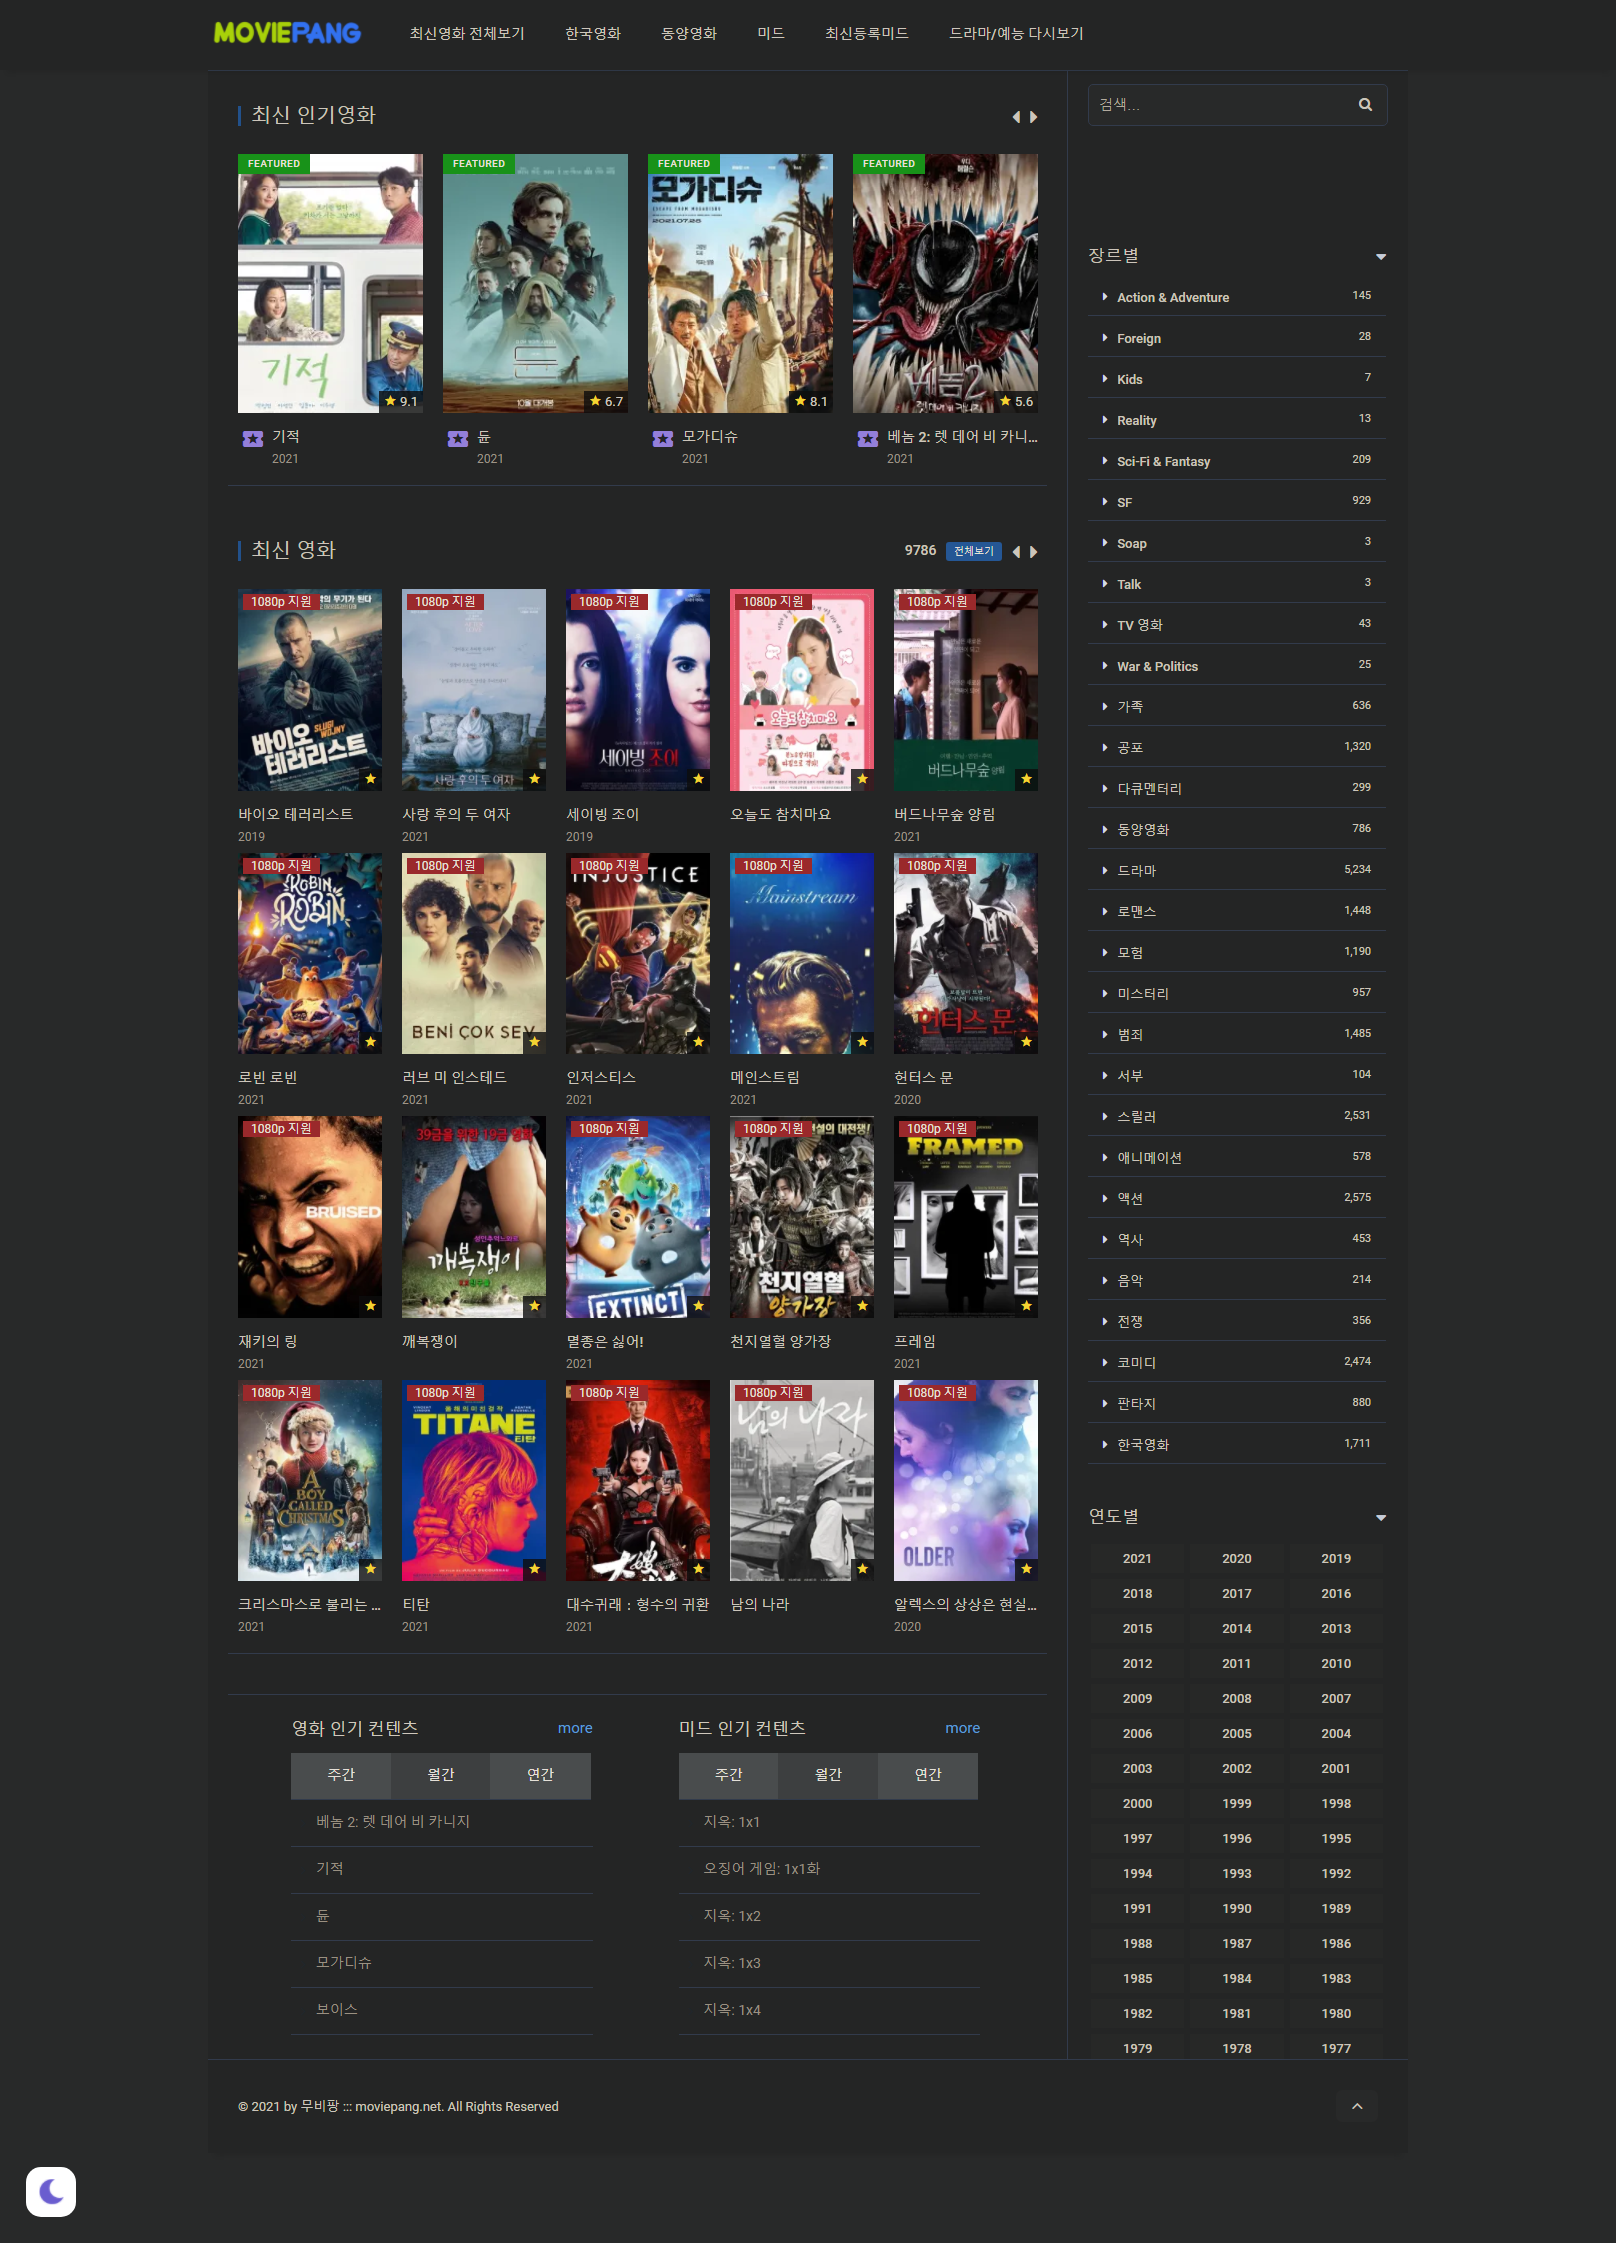The image size is (1616, 2243).
Task: Collapse the 연도별 year section
Action: tap(1381, 1518)
